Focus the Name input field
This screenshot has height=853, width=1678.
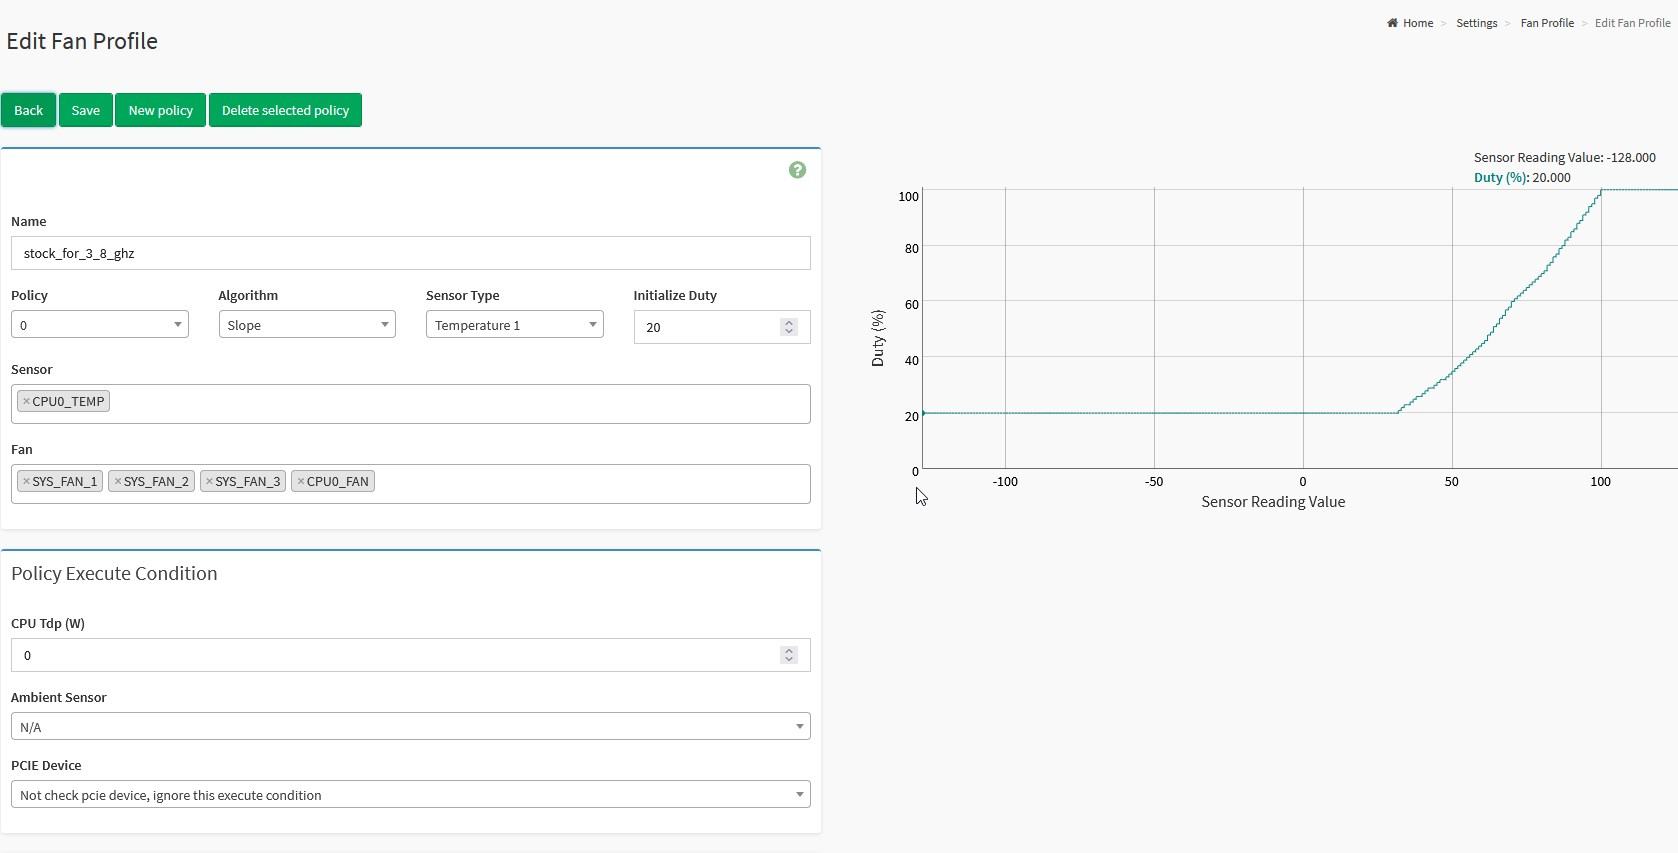coord(411,253)
